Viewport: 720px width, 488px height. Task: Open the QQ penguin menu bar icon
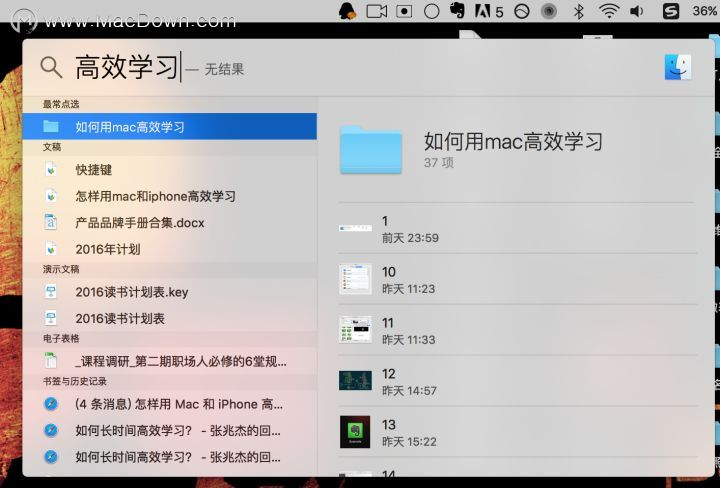[348, 11]
